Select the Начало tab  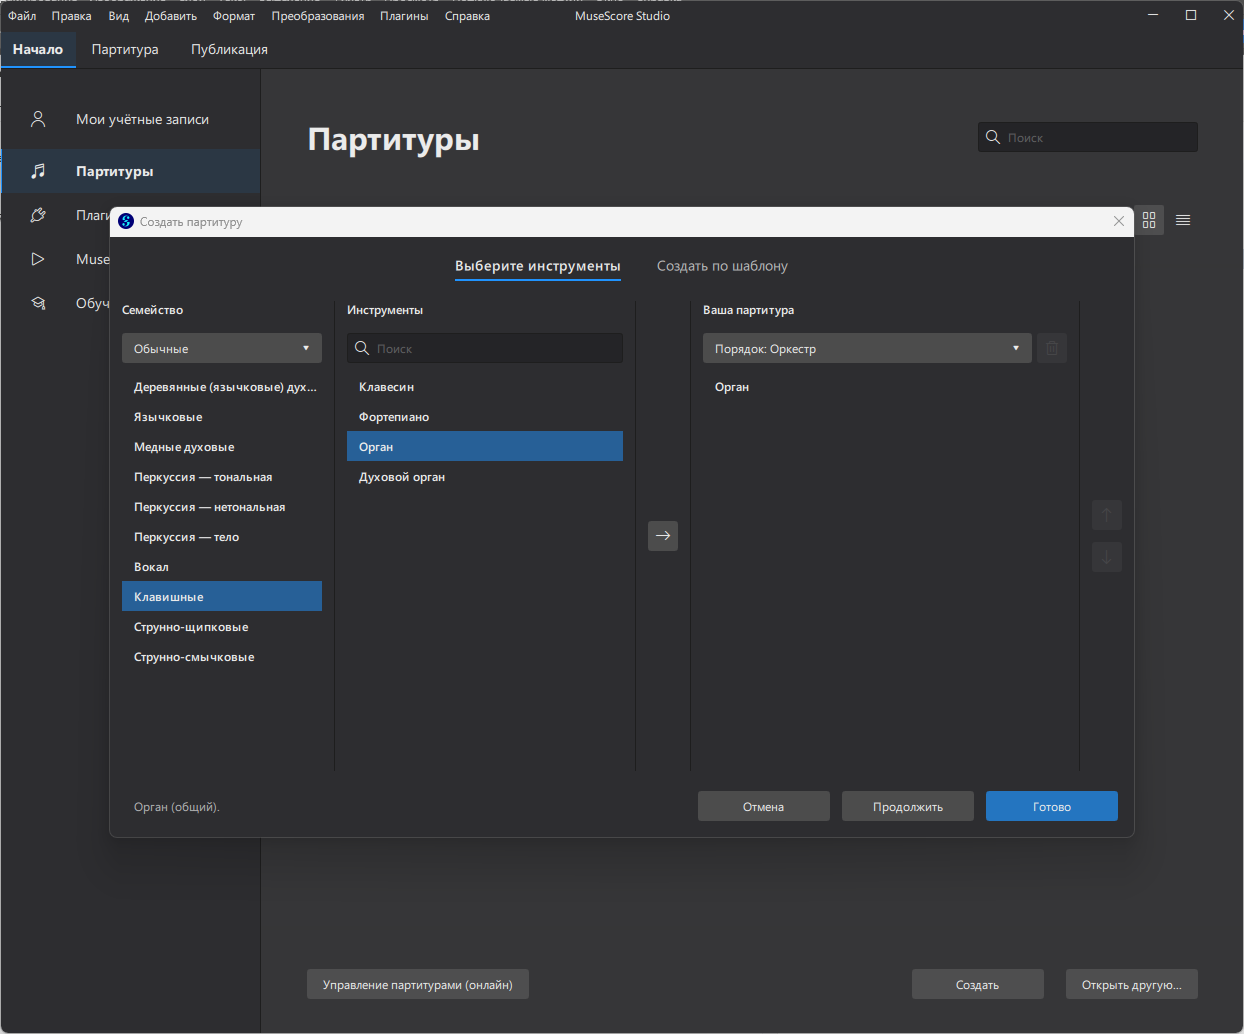pos(38,49)
